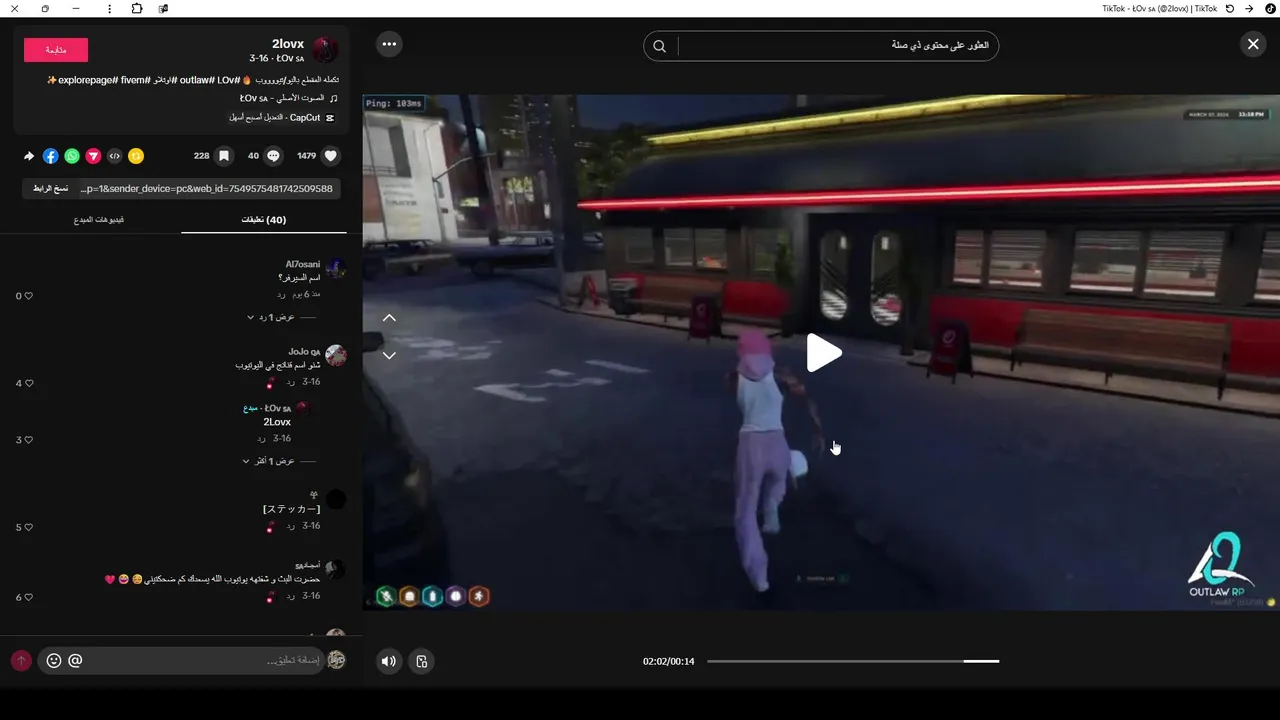Open the browser three-dots menu
This screenshot has height=720, width=1280.
(x=109, y=8)
